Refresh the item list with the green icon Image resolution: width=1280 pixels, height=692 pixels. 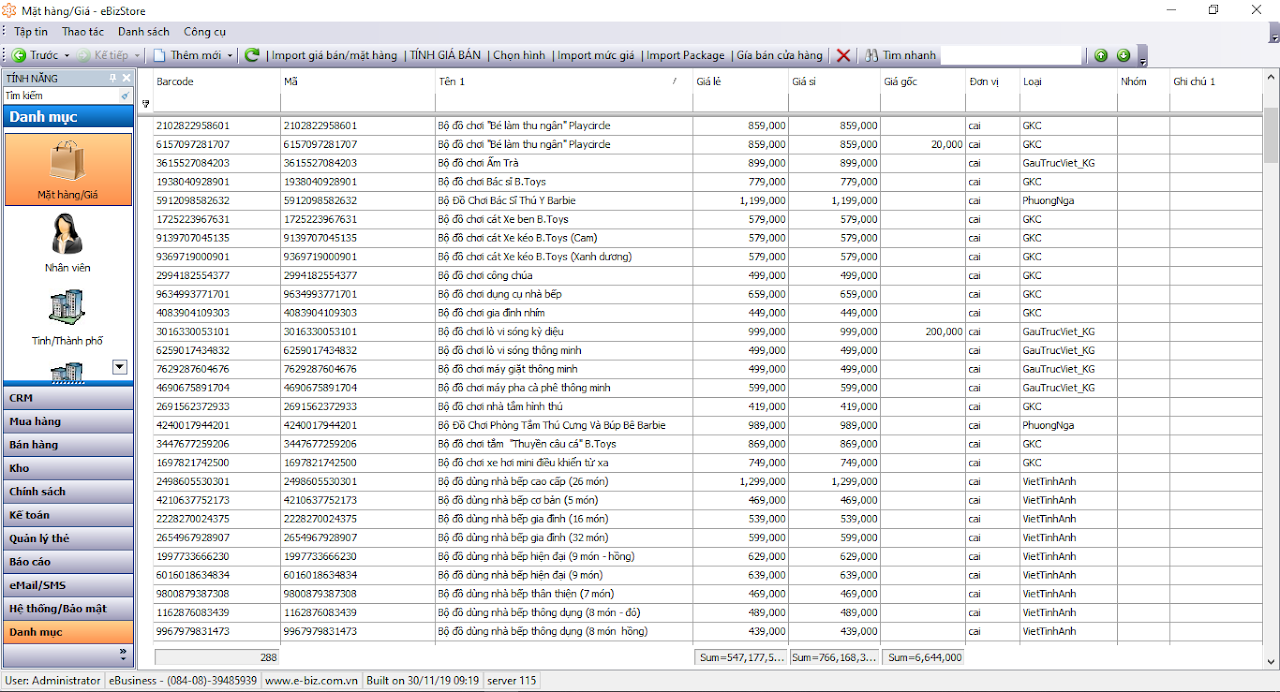(x=252, y=55)
